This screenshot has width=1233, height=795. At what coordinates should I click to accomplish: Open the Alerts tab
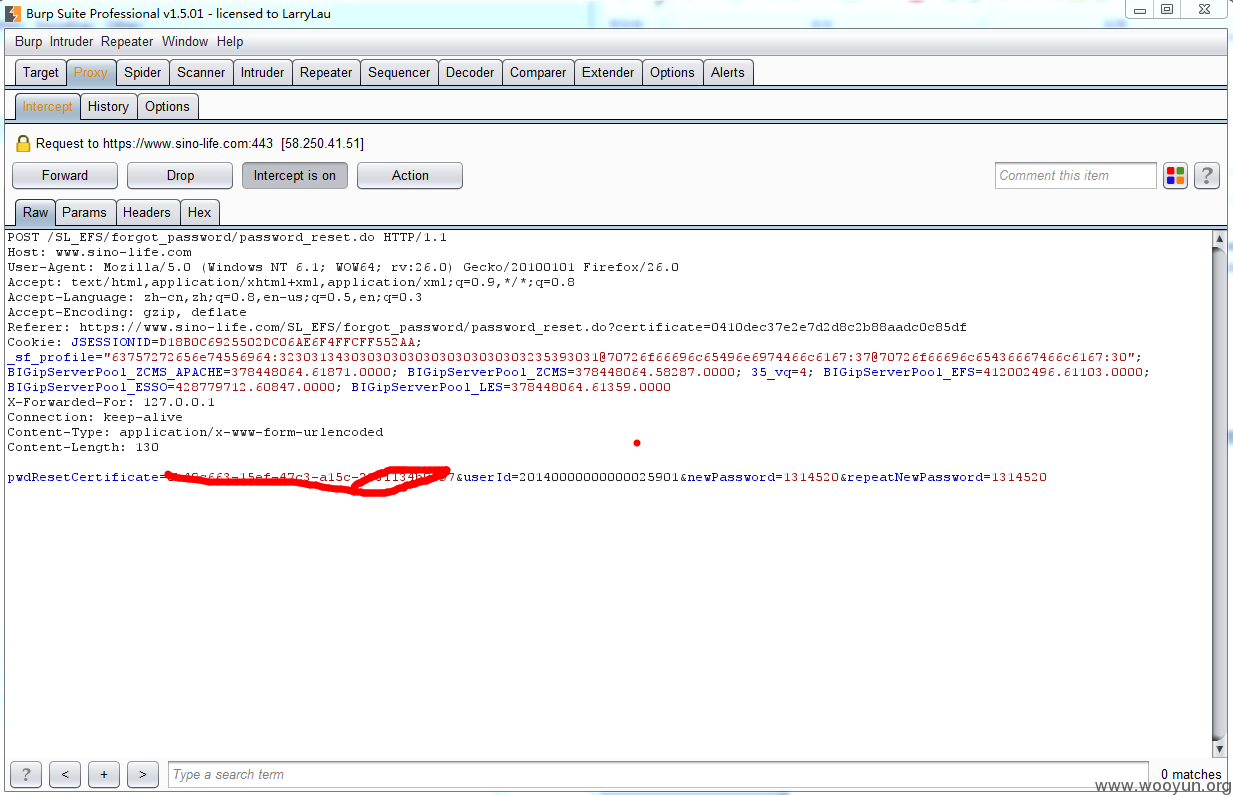pos(728,72)
